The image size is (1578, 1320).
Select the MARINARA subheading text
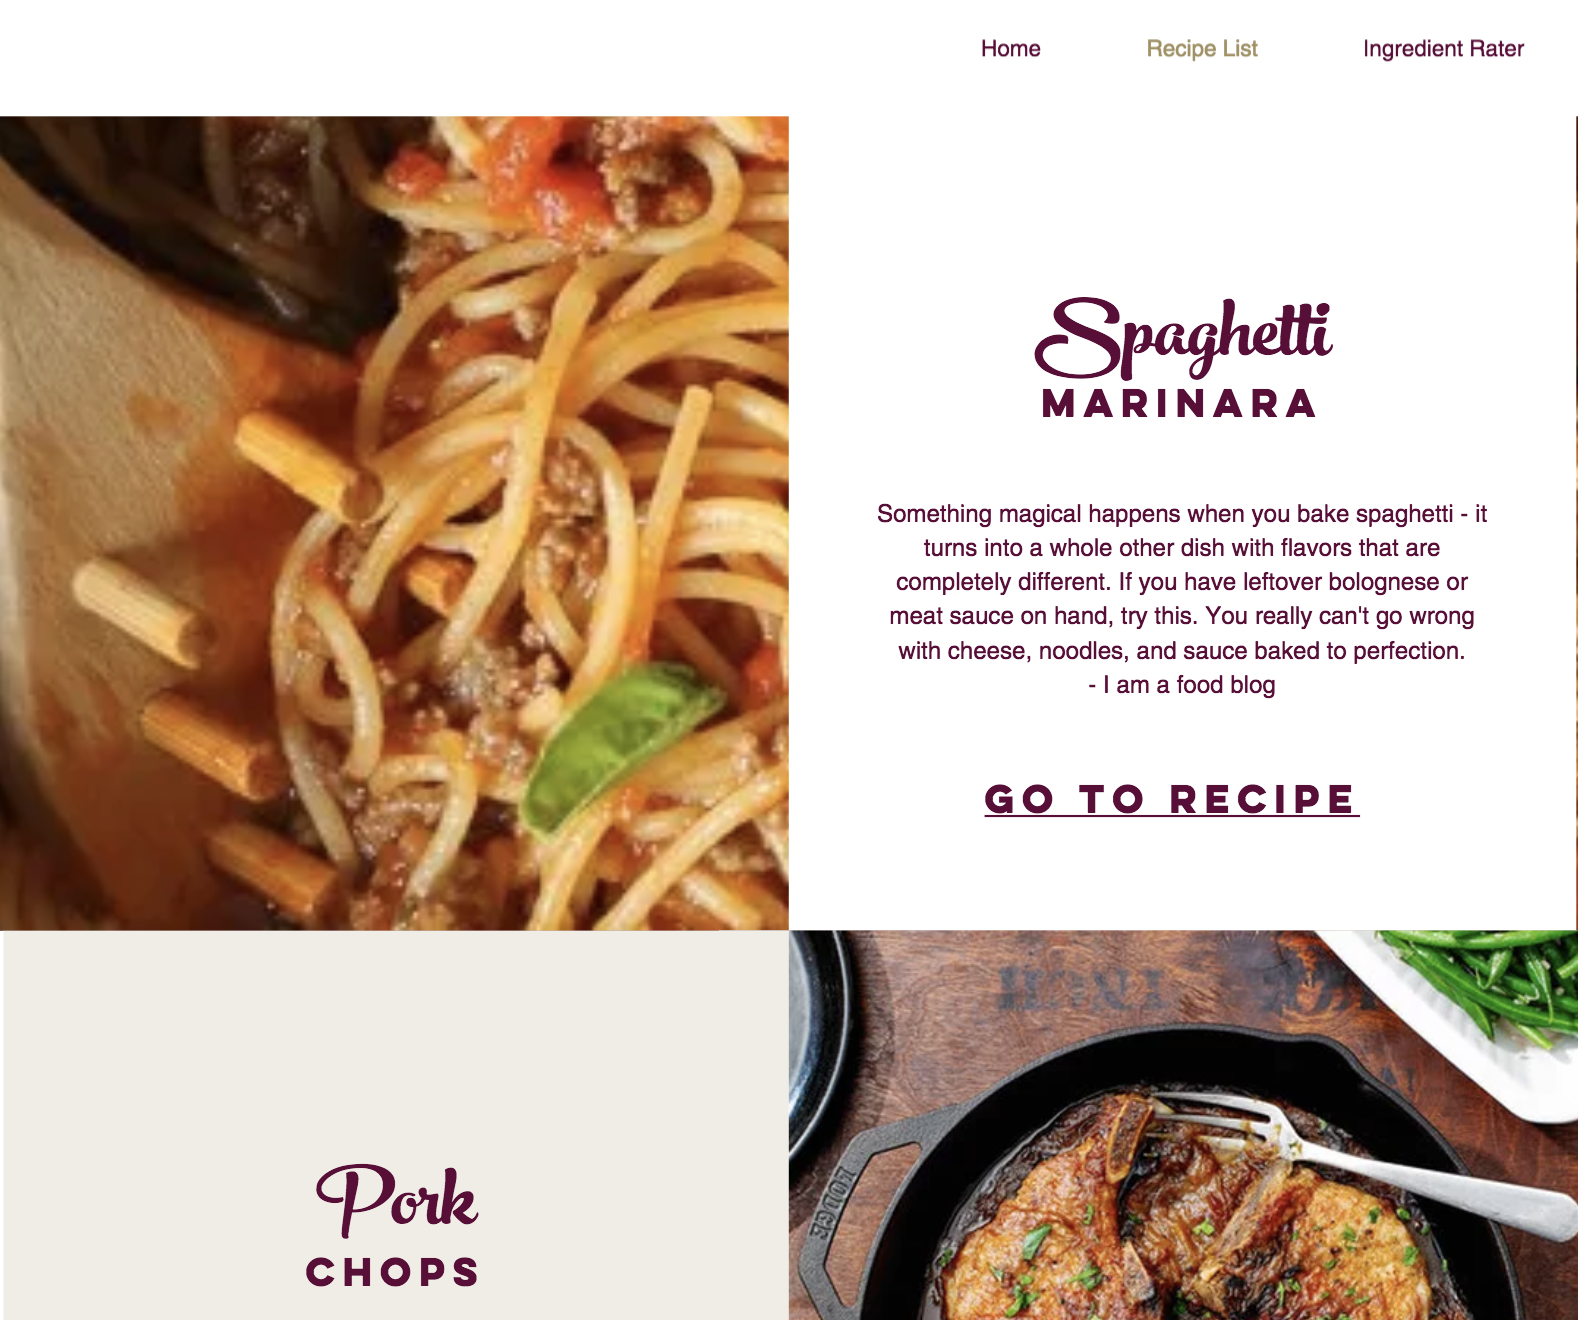tap(1179, 404)
